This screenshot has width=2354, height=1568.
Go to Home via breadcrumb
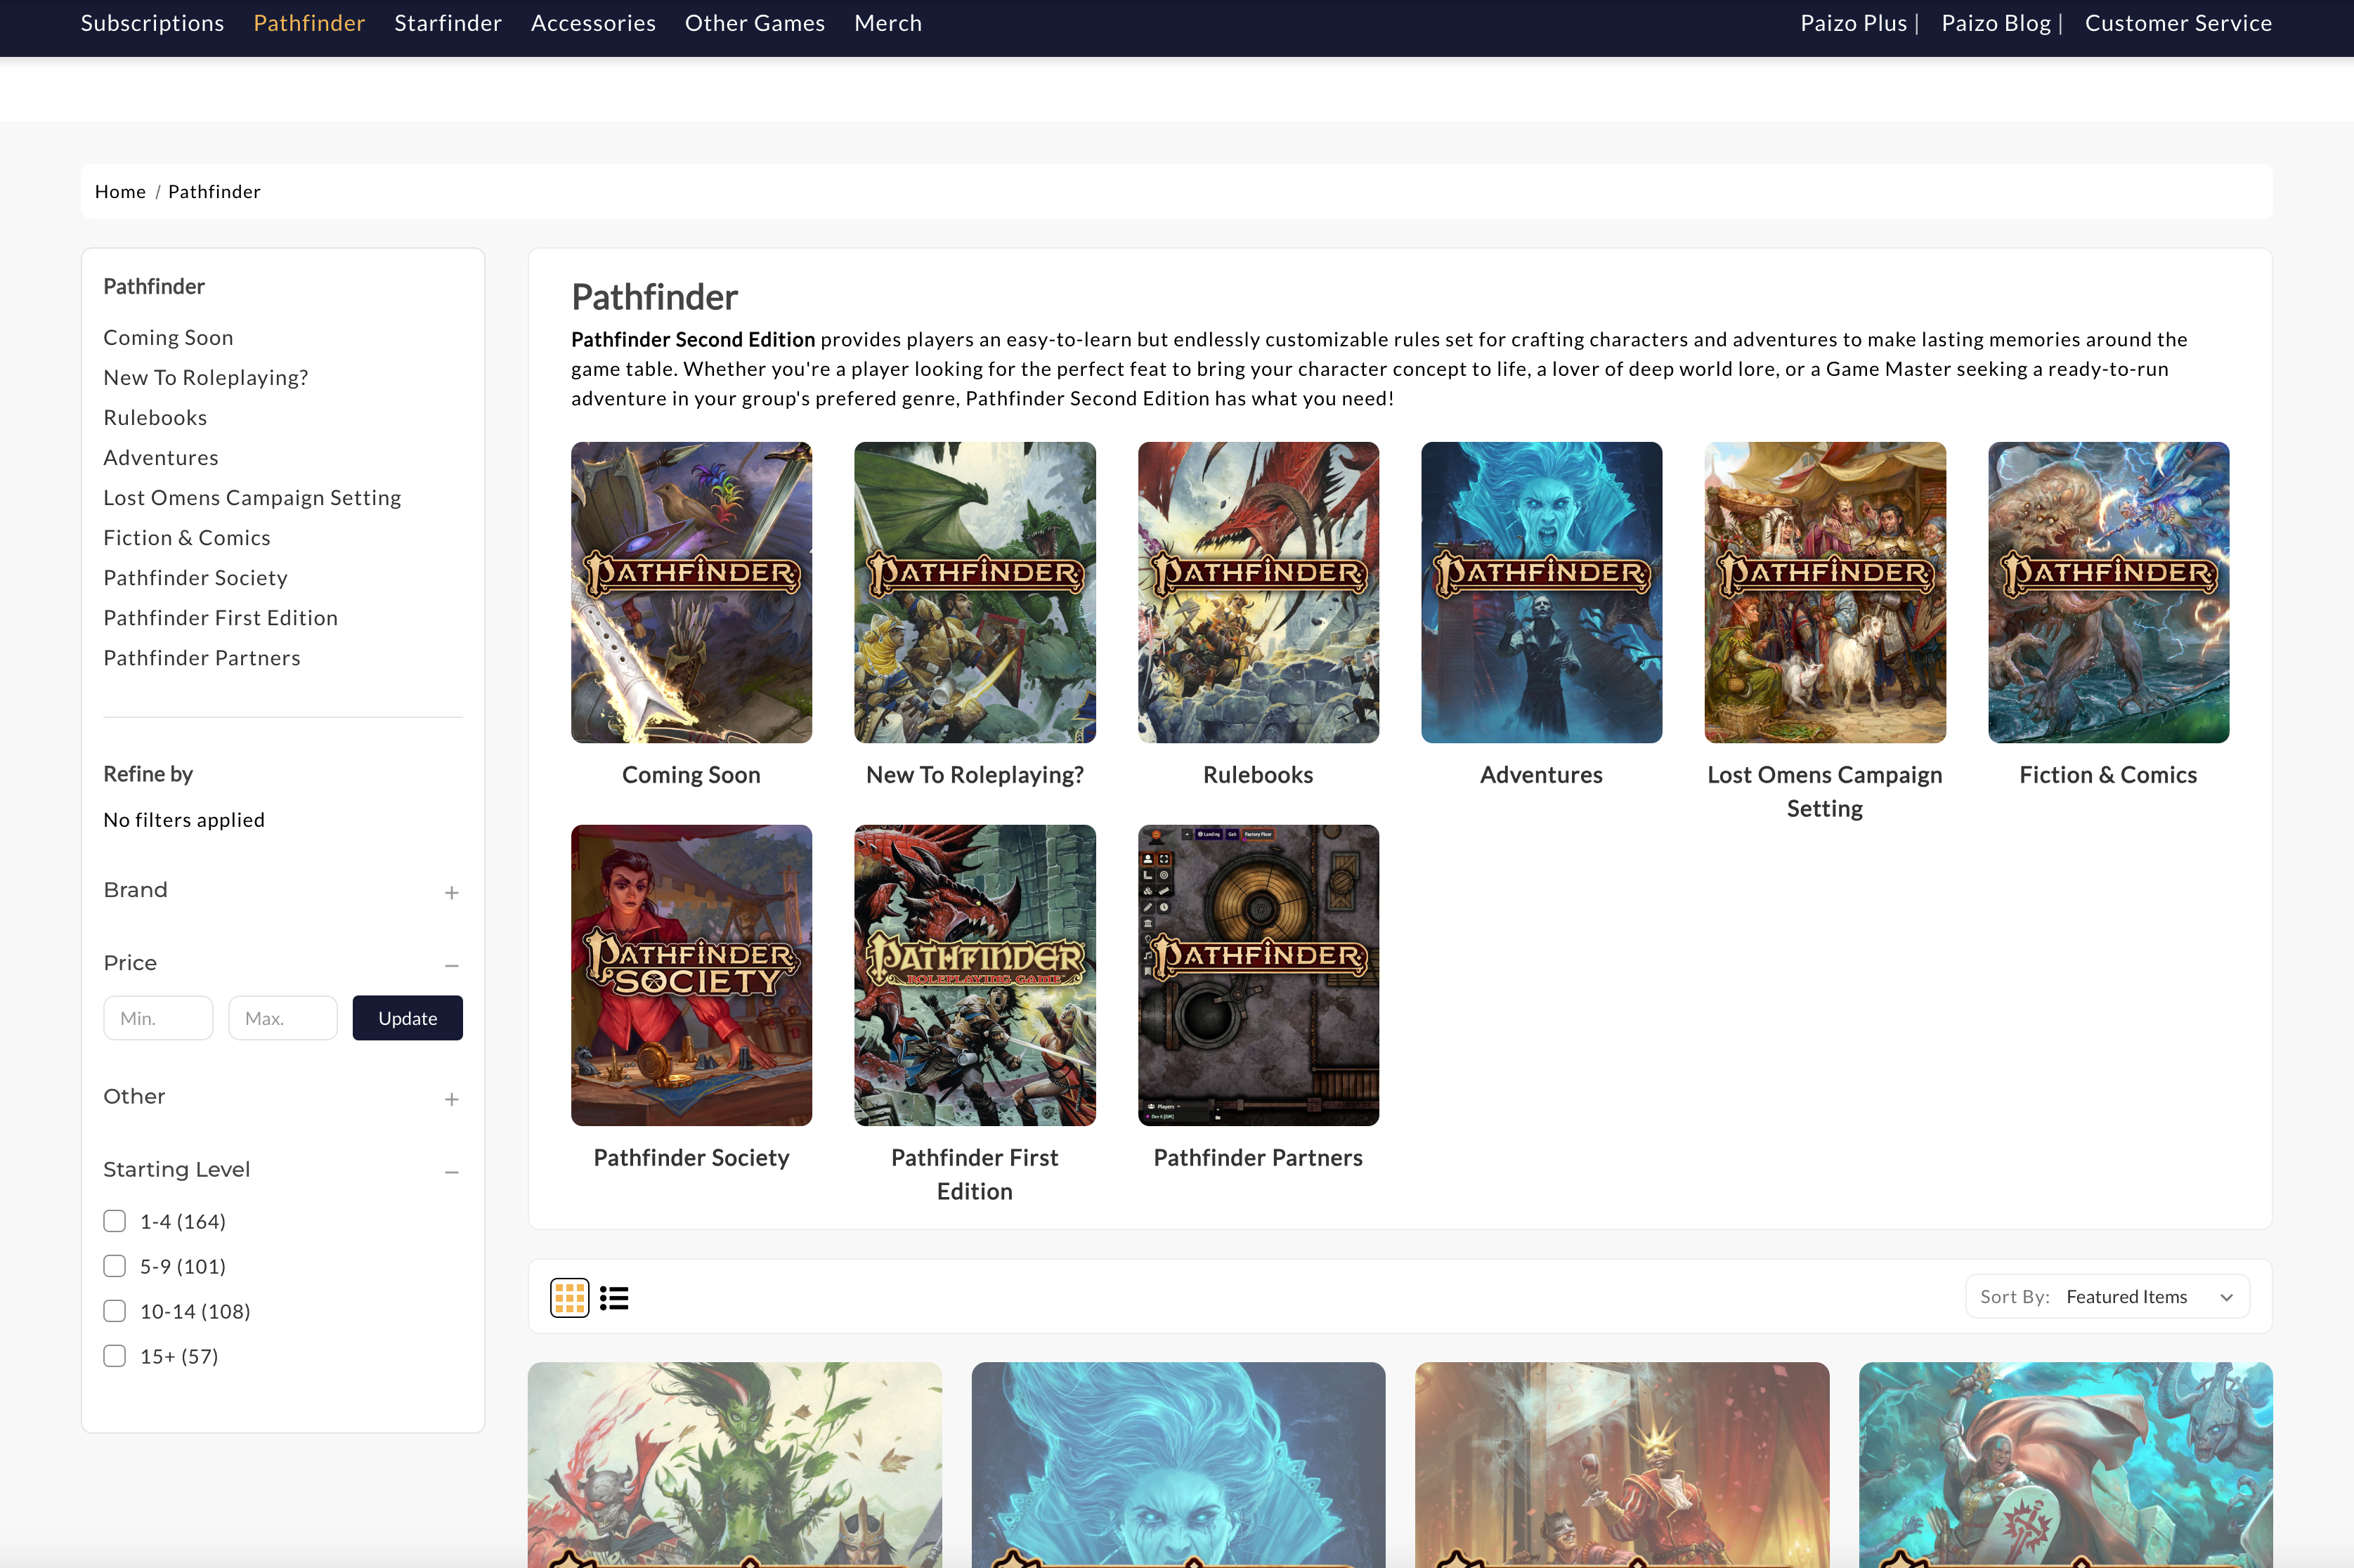(120, 191)
